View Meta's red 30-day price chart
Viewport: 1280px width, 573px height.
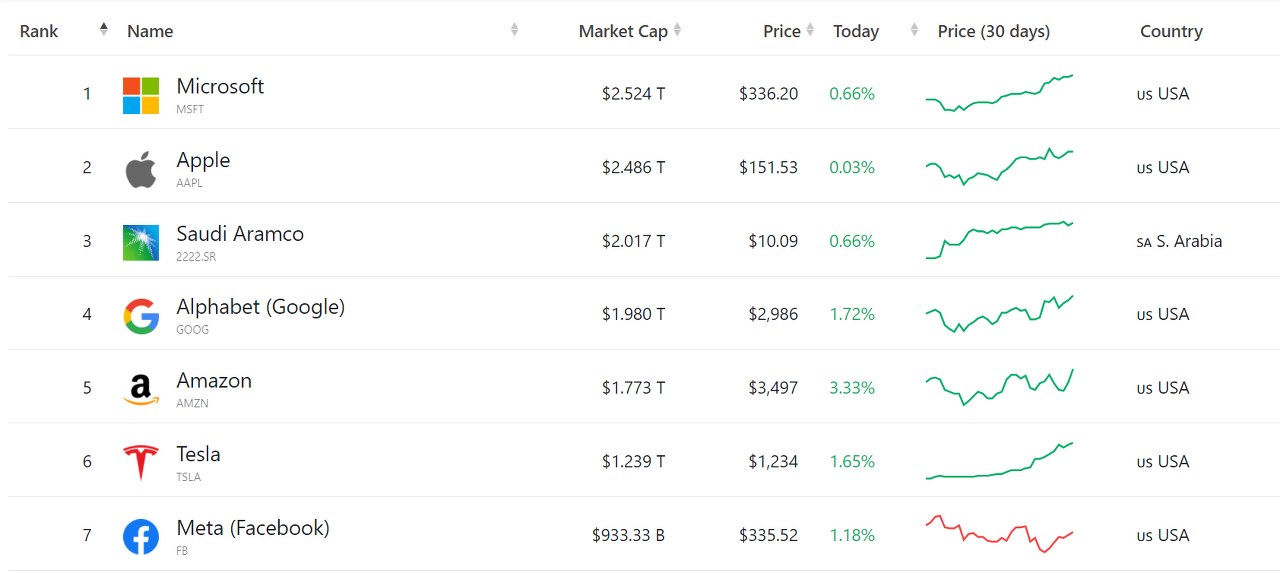pyautogui.click(x=999, y=534)
